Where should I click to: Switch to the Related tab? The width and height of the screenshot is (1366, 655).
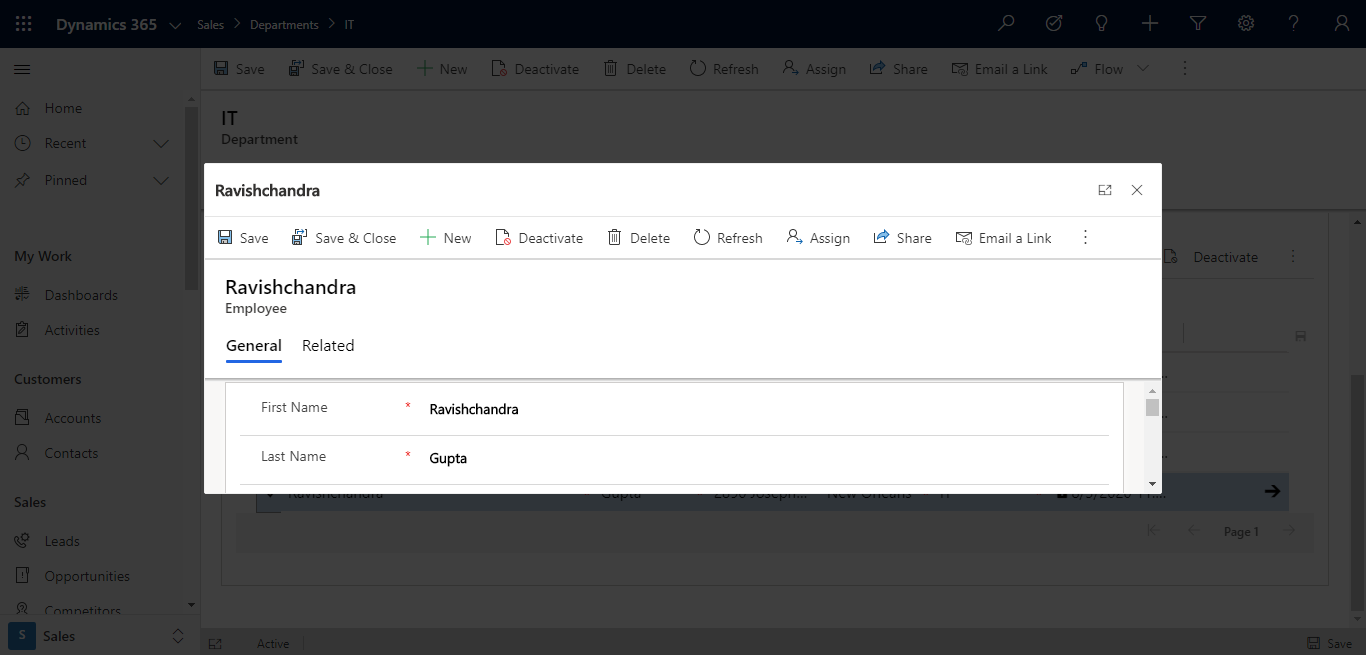pyautogui.click(x=327, y=345)
